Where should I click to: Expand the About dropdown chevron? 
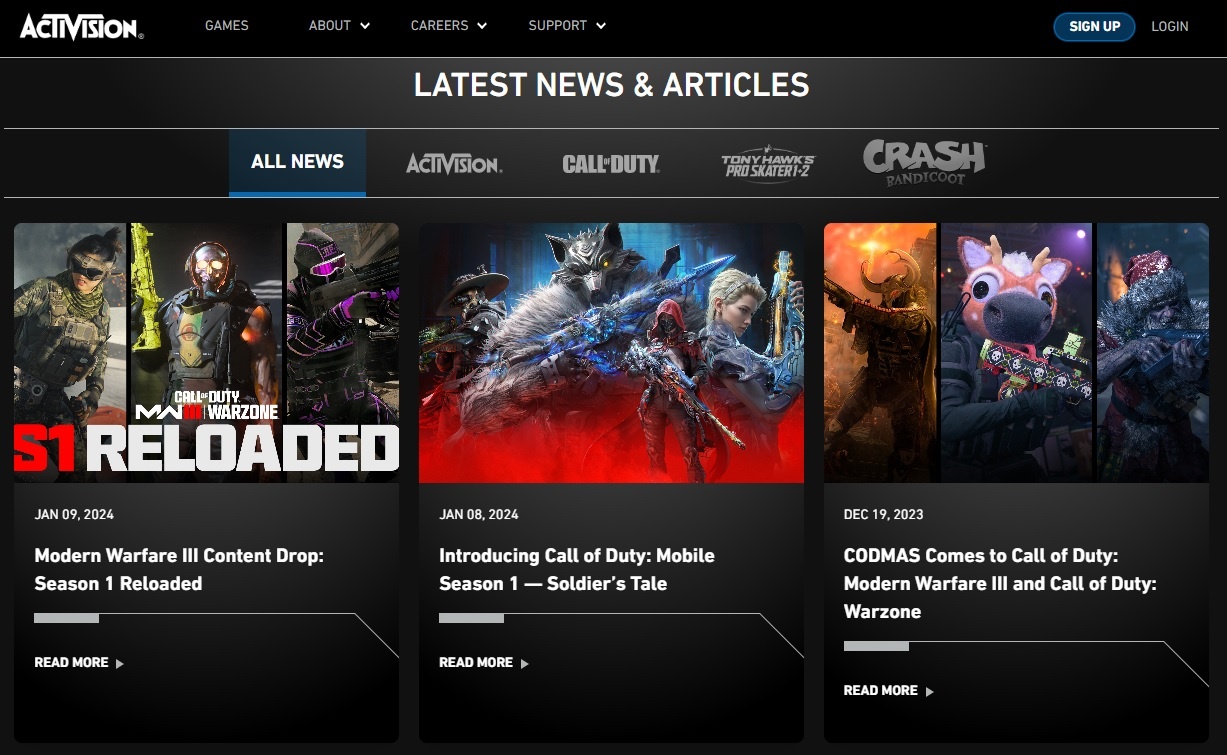(x=365, y=26)
